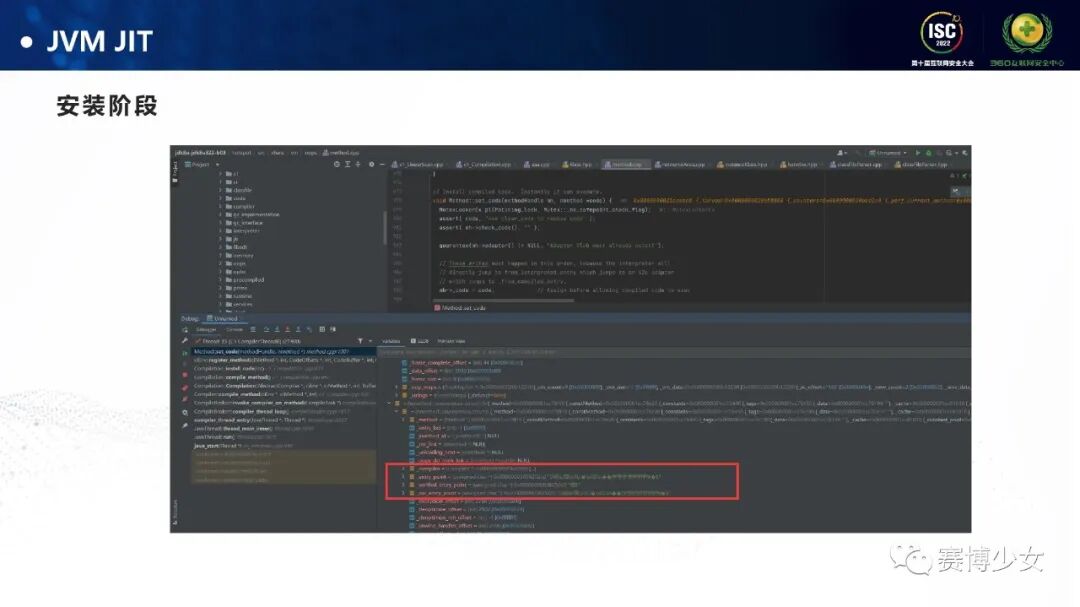Toggle Mute Breakpoints in debug sidebar
Viewport: 1080px width, 607px height.
(185, 398)
